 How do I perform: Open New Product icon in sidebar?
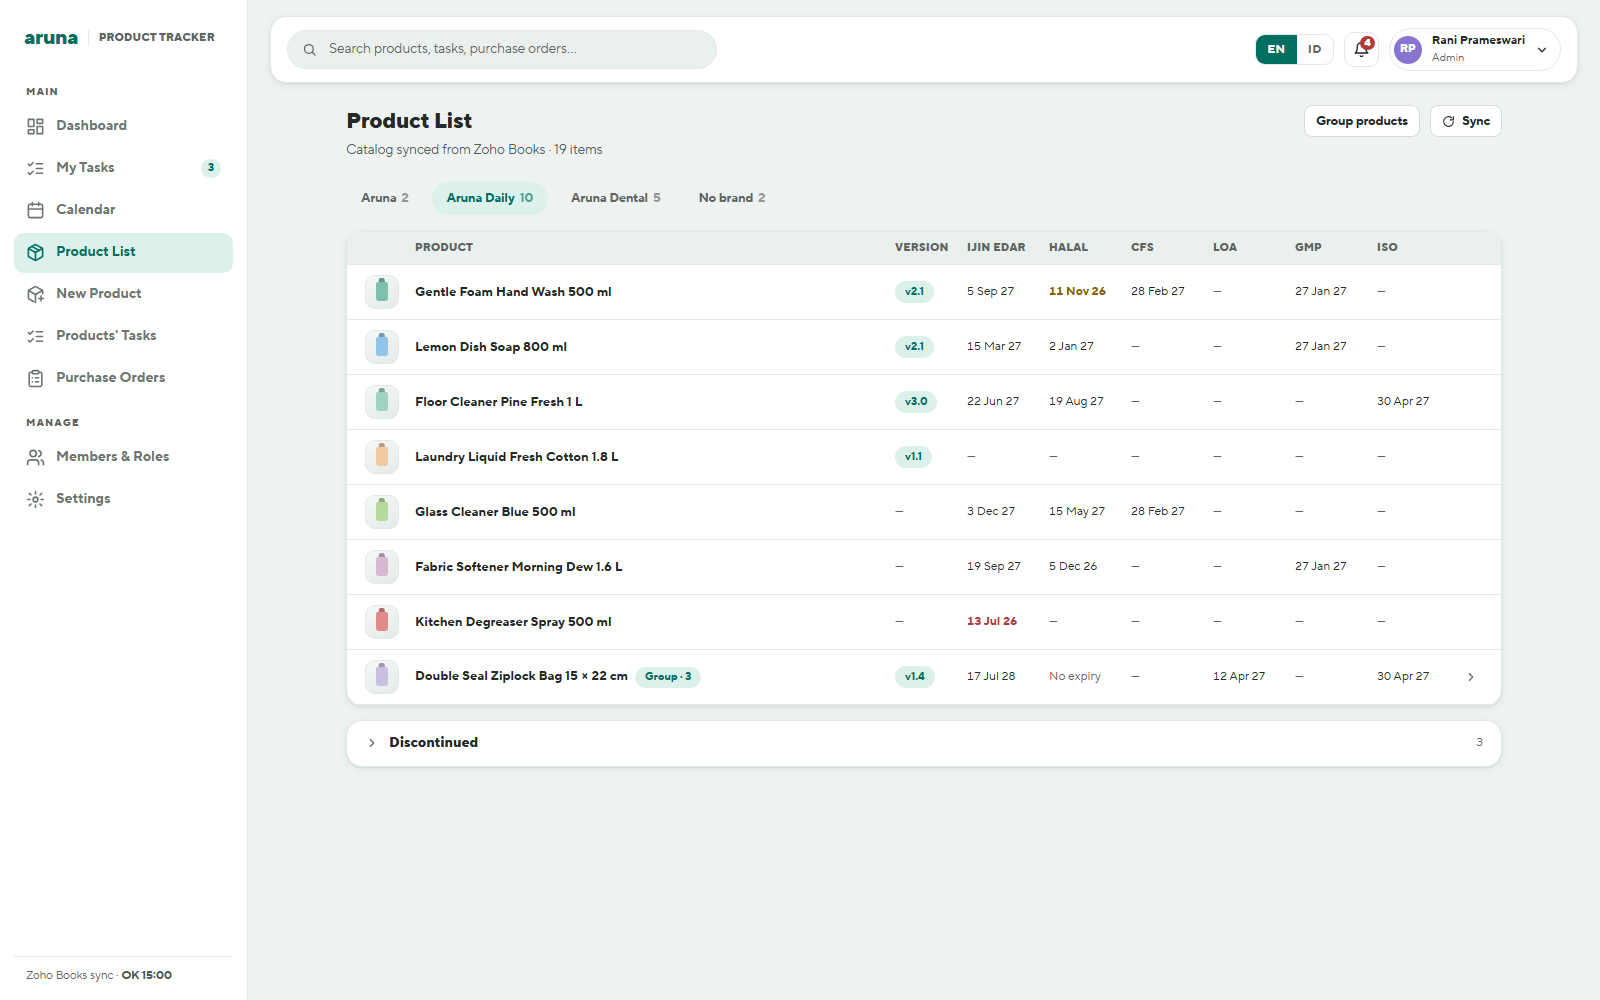(x=36, y=294)
